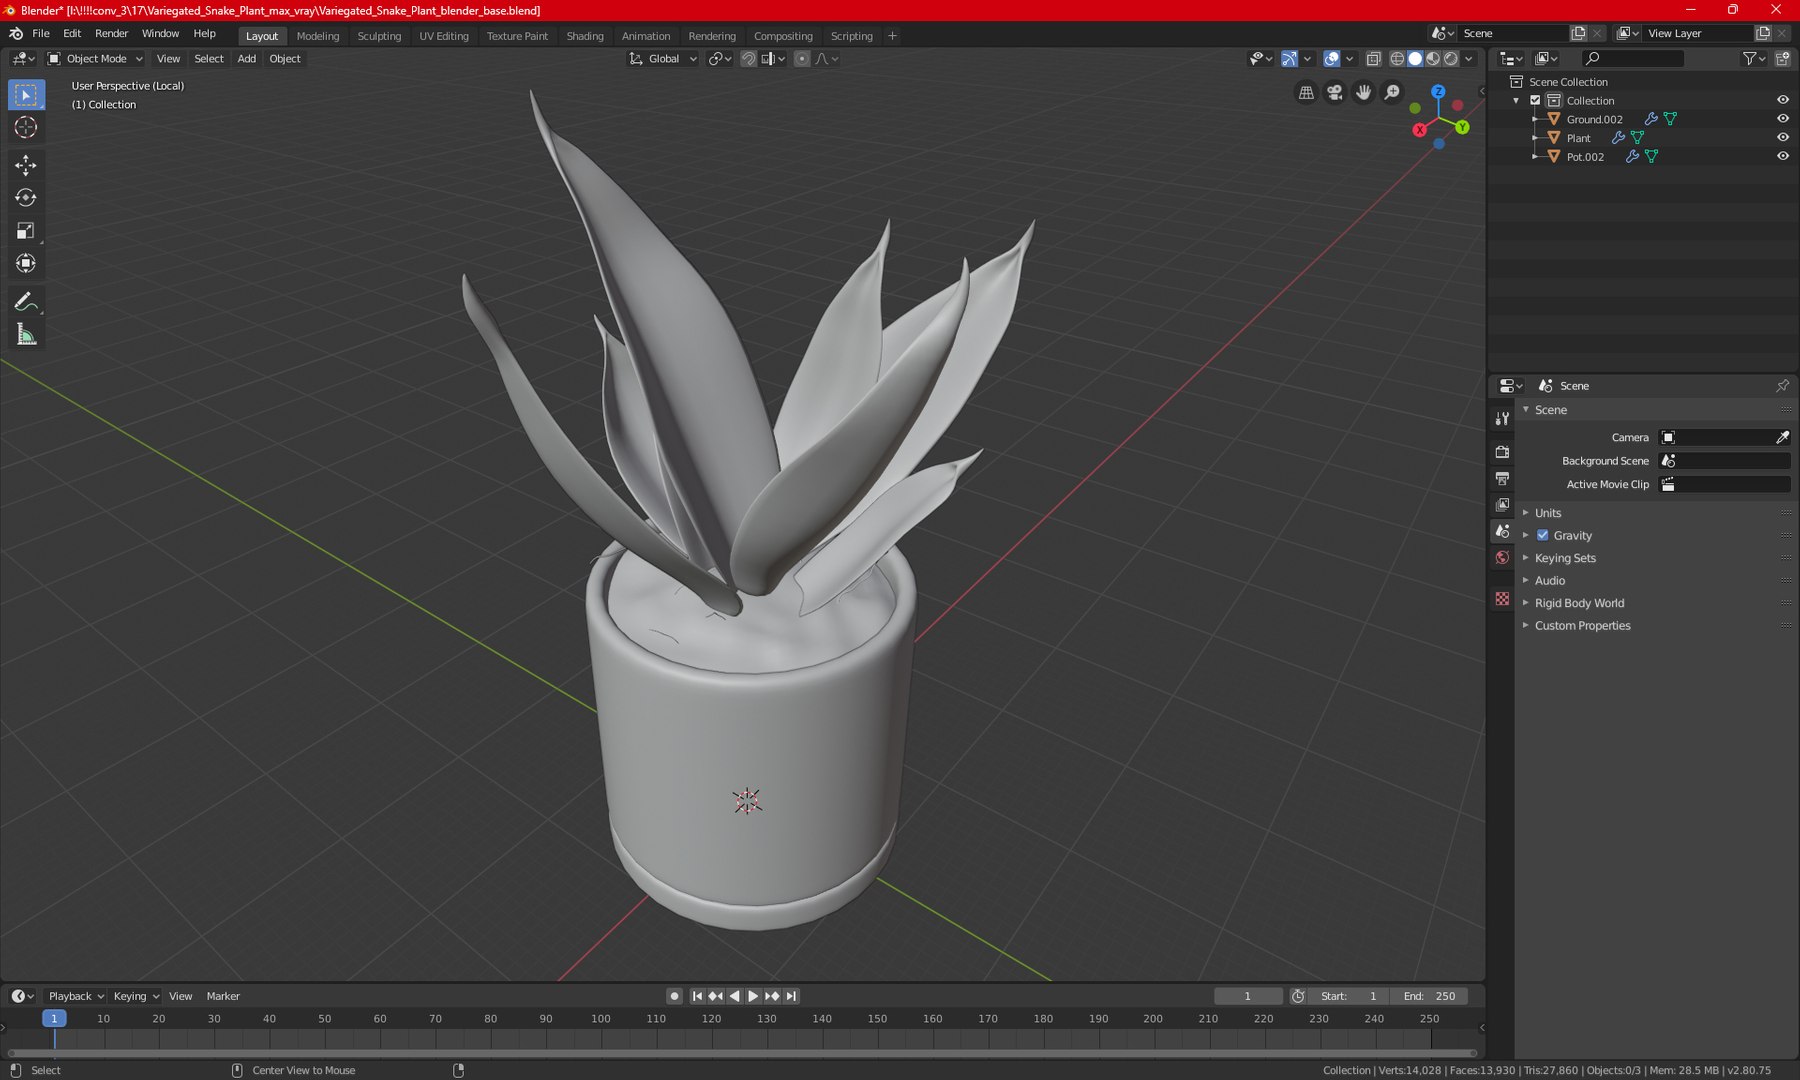Enable auto keying record button
This screenshot has height=1080, width=1800.
point(674,996)
